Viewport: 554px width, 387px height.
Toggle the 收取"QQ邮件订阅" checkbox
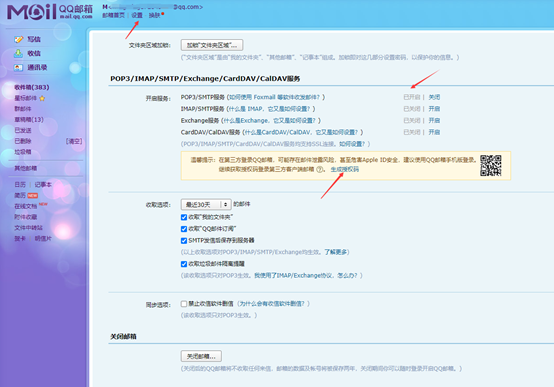(x=184, y=229)
